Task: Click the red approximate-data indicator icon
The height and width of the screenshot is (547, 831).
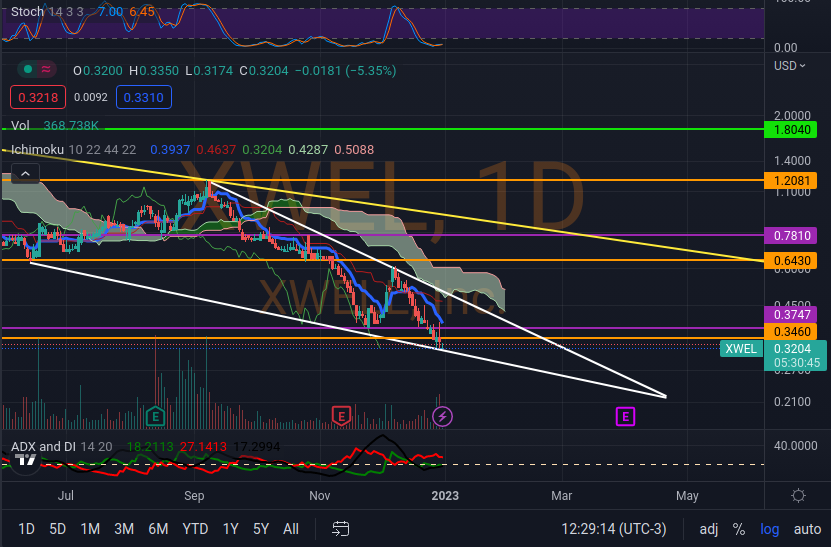Action: point(46,69)
